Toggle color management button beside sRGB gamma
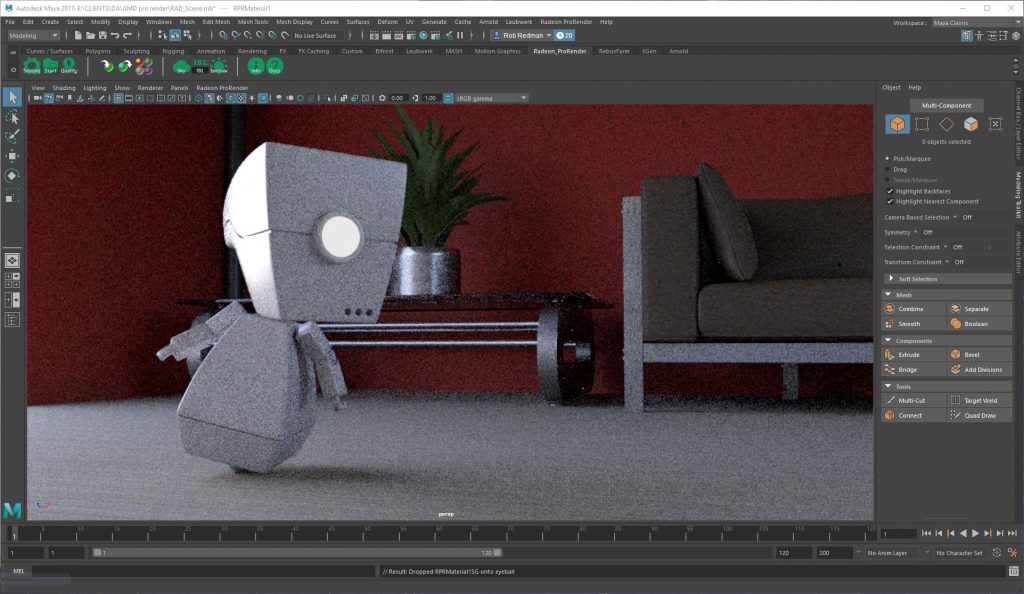 448,98
